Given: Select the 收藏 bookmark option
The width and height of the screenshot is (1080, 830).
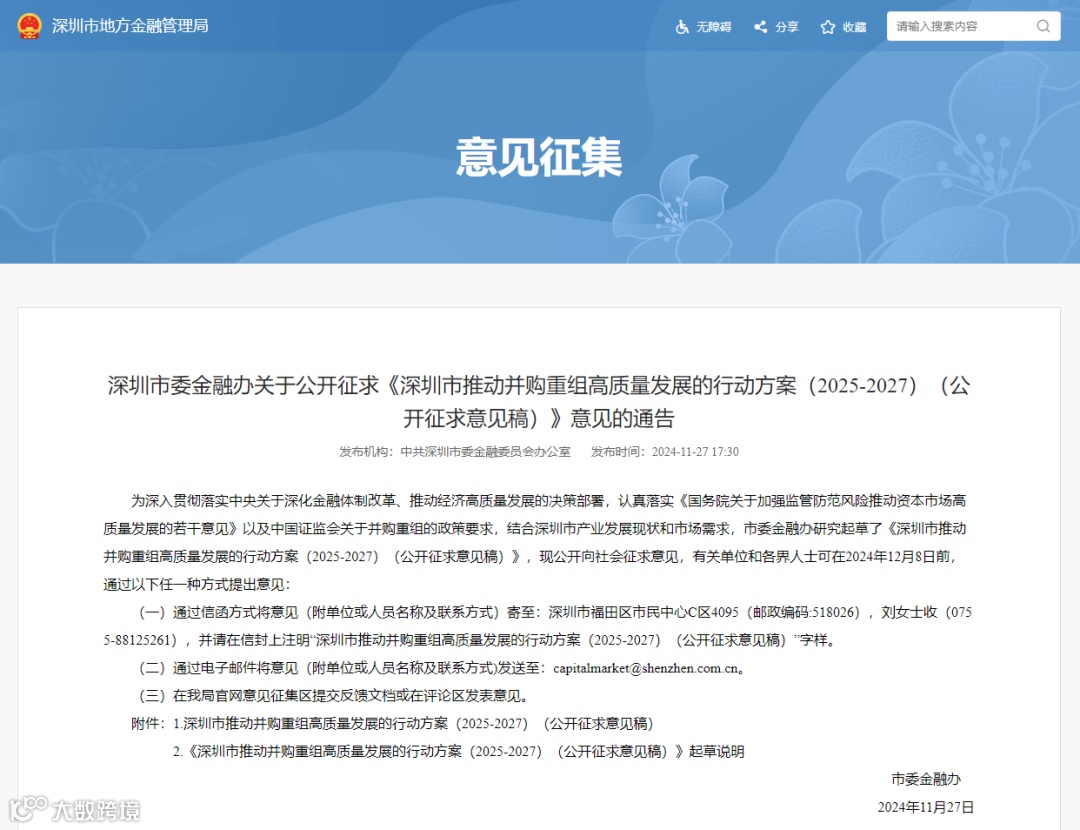Looking at the screenshot, I should [x=854, y=27].
